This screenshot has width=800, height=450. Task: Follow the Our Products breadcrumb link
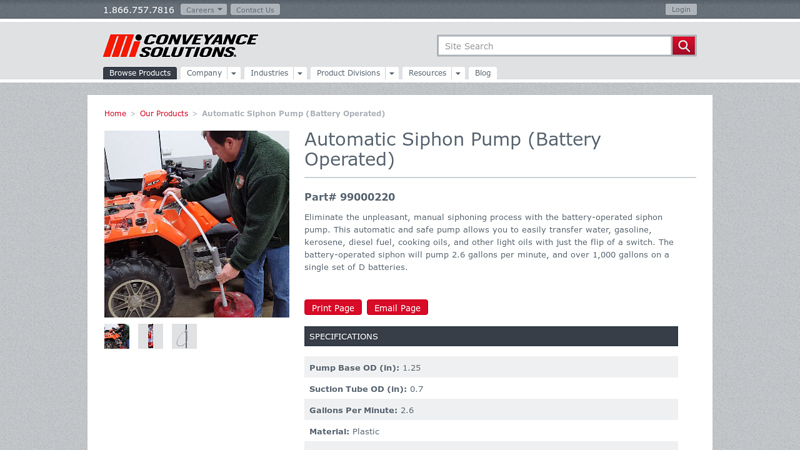(x=164, y=113)
